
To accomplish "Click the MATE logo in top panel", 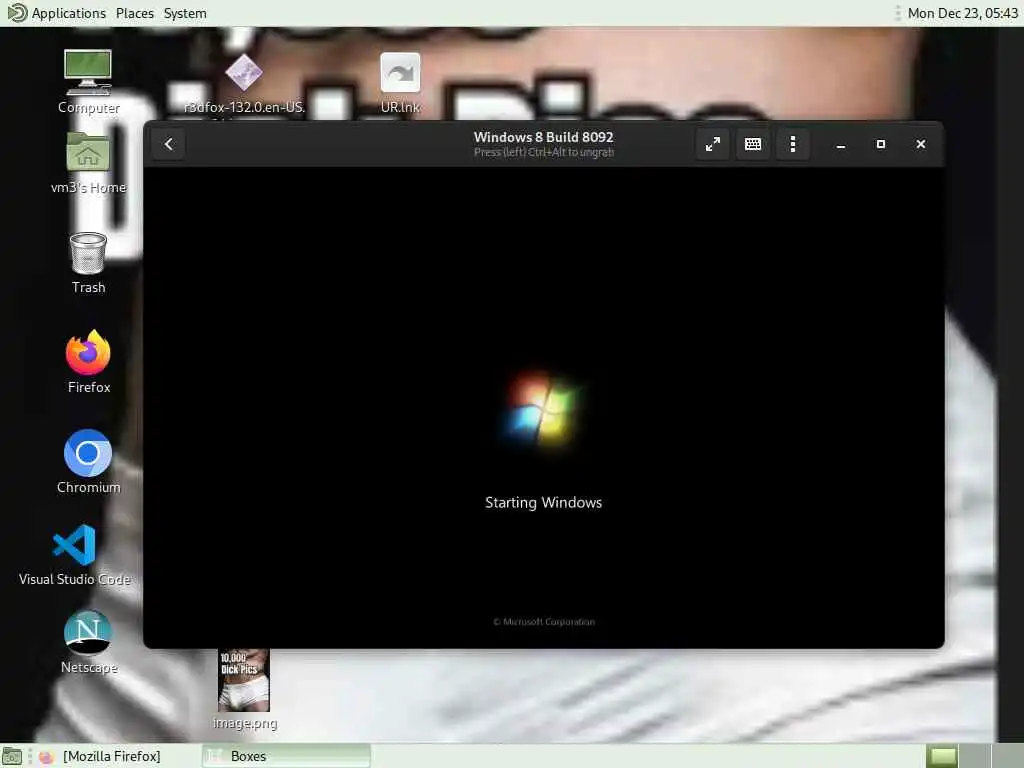I will (x=17, y=12).
